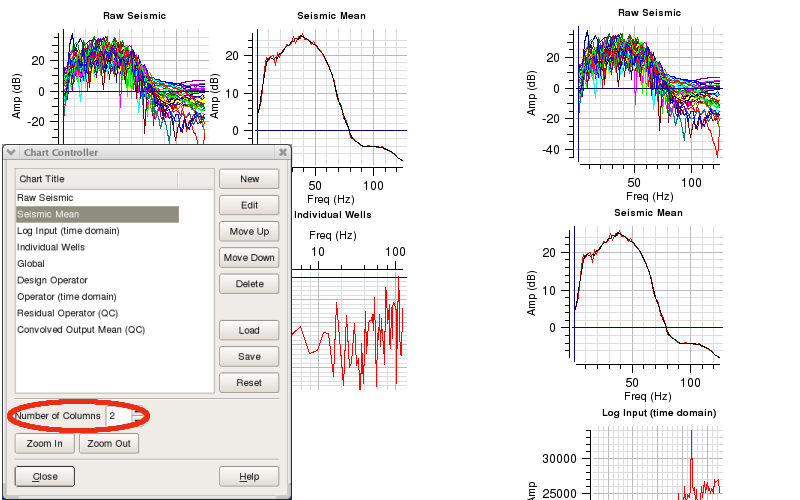Select Log Input (time domain) entry
This screenshot has width=800, height=500.
coord(68,231)
